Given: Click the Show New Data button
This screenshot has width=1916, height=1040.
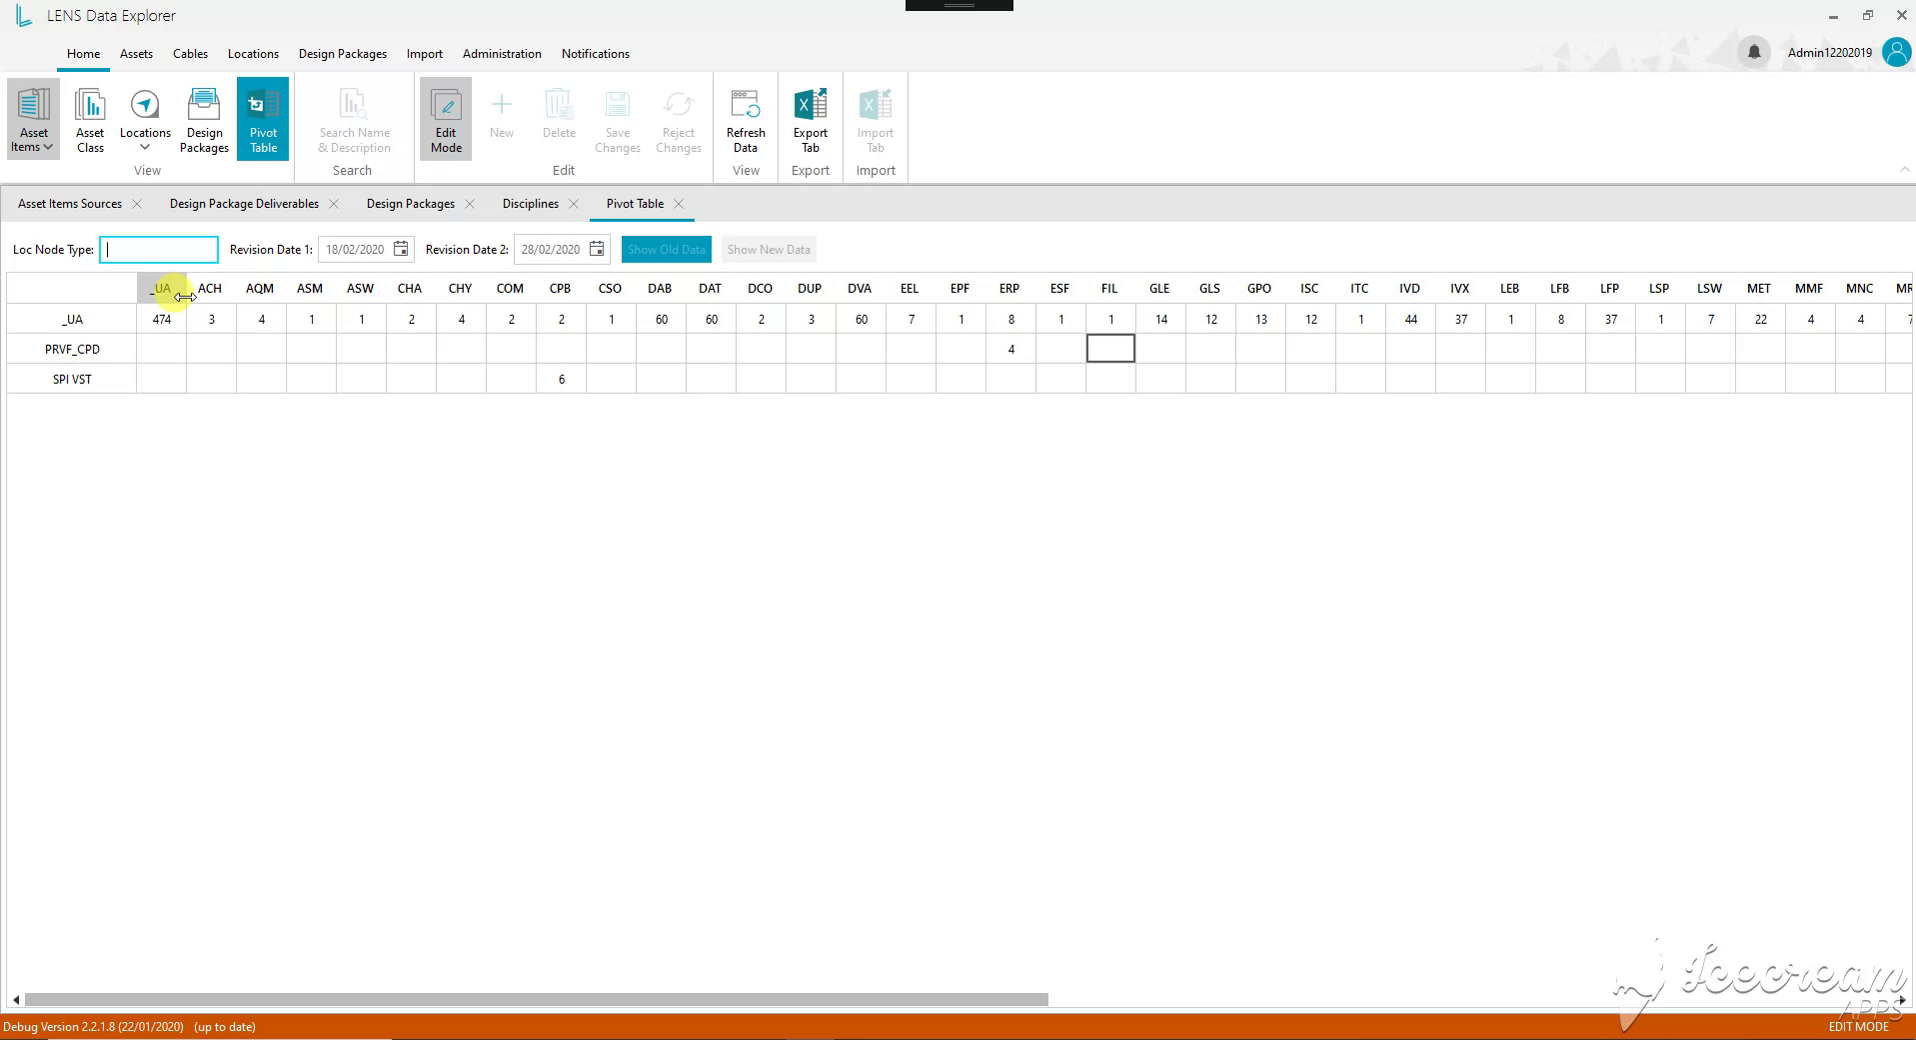Looking at the screenshot, I should pos(769,250).
